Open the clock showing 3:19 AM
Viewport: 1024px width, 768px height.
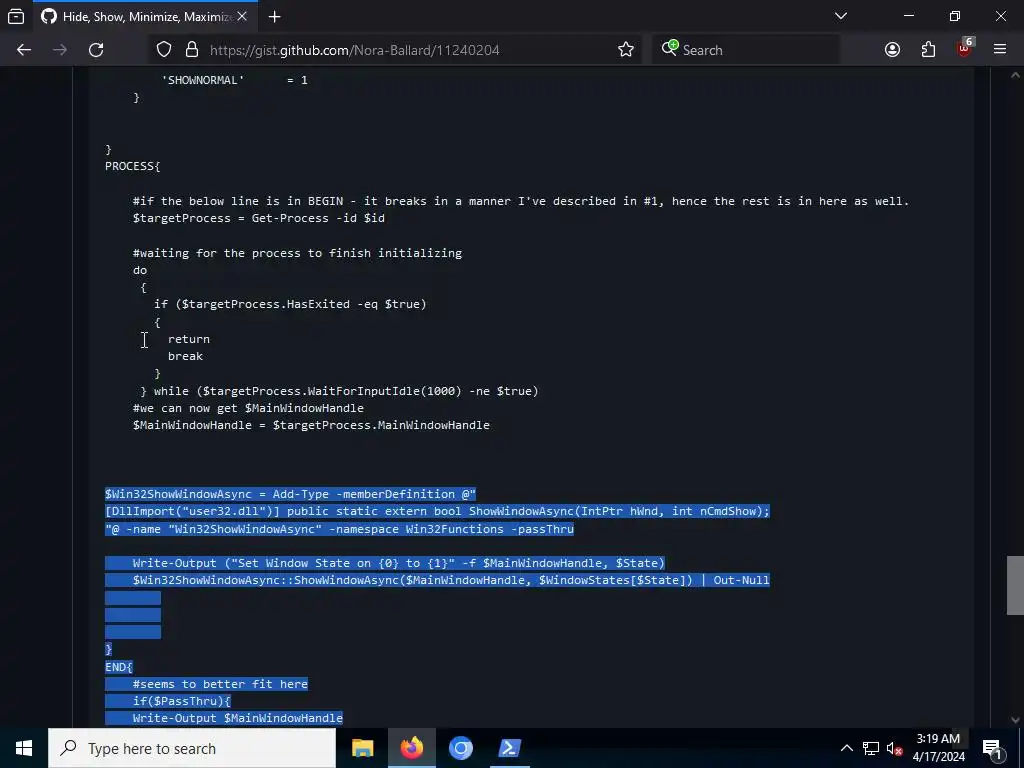tap(938, 748)
